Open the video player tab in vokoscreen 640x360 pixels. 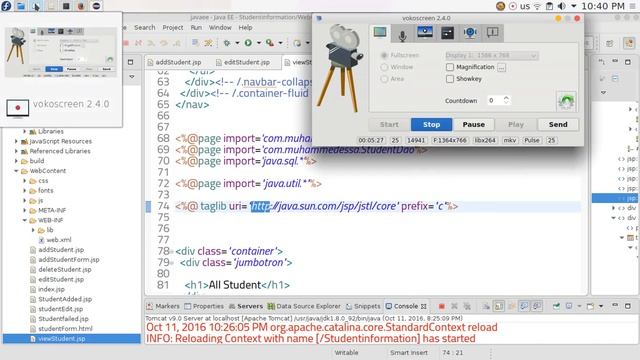[425, 33]
